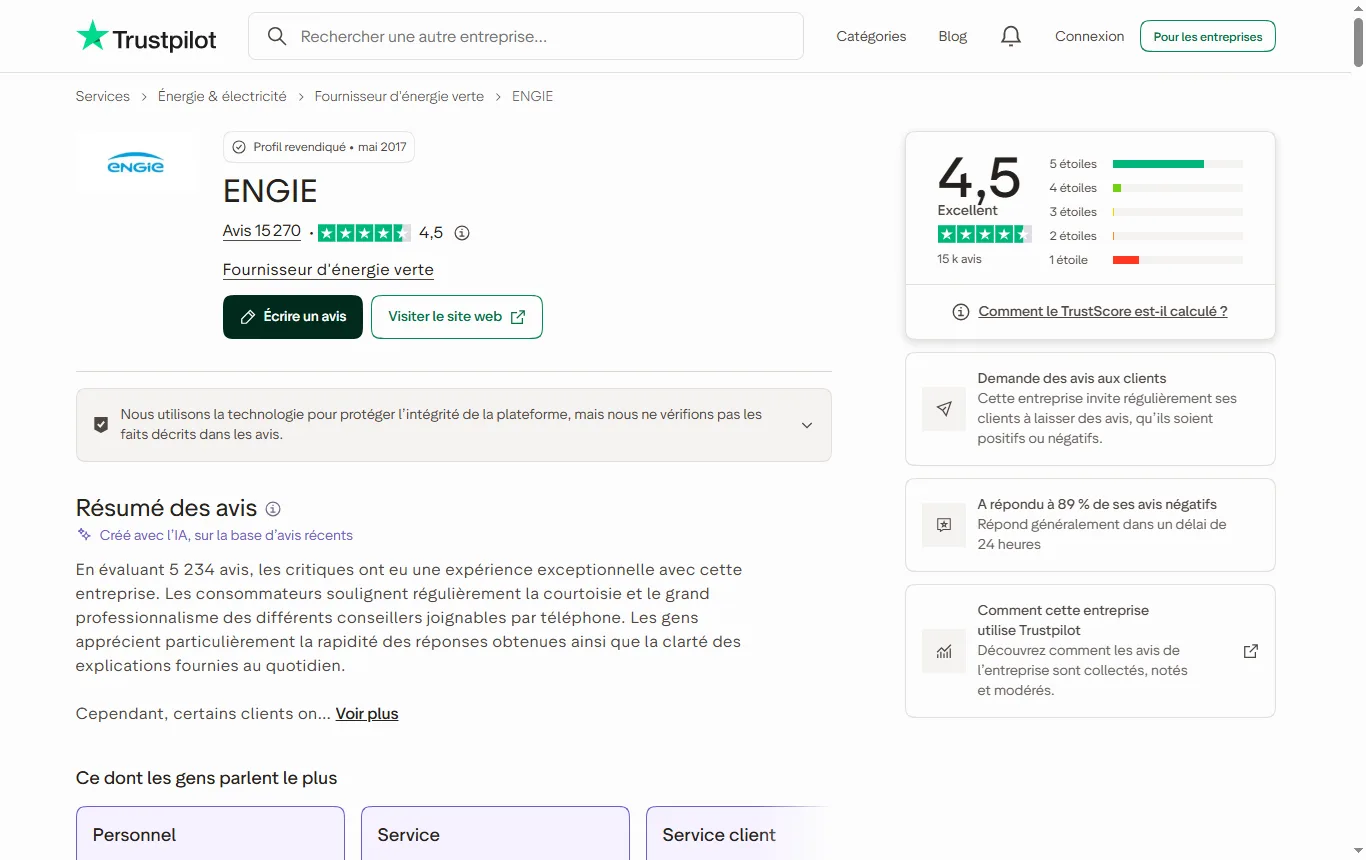Filter reviews by the 2 étoiles row
Viewport: 1366px width, 860px height.
[1146, 236]
